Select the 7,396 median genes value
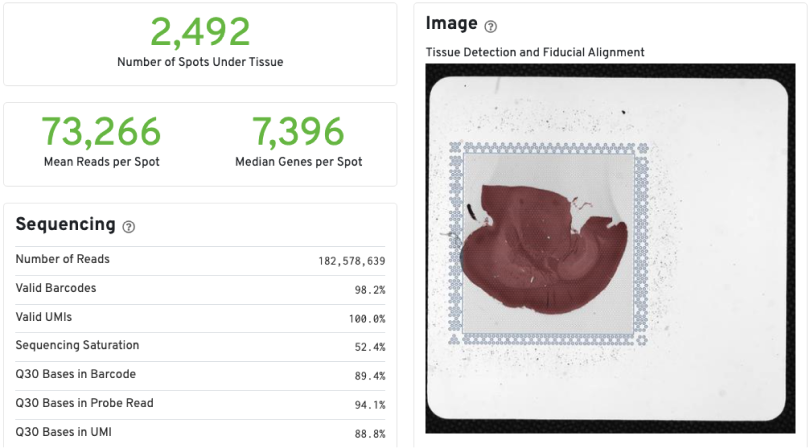Viewport: 810px width, 448px height. 298,131
